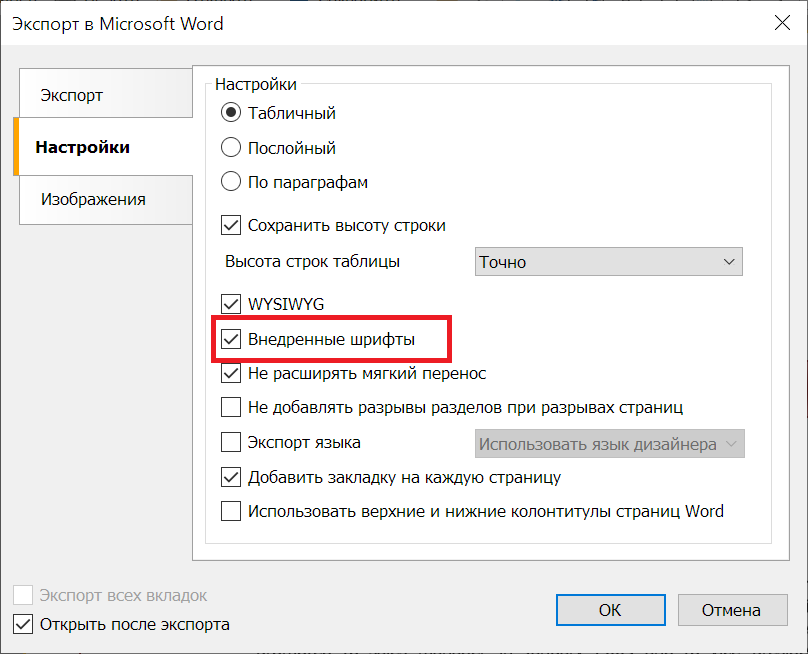
Task: Open the Использовать язык дизайнера dropdown
Action: point(608,444)
